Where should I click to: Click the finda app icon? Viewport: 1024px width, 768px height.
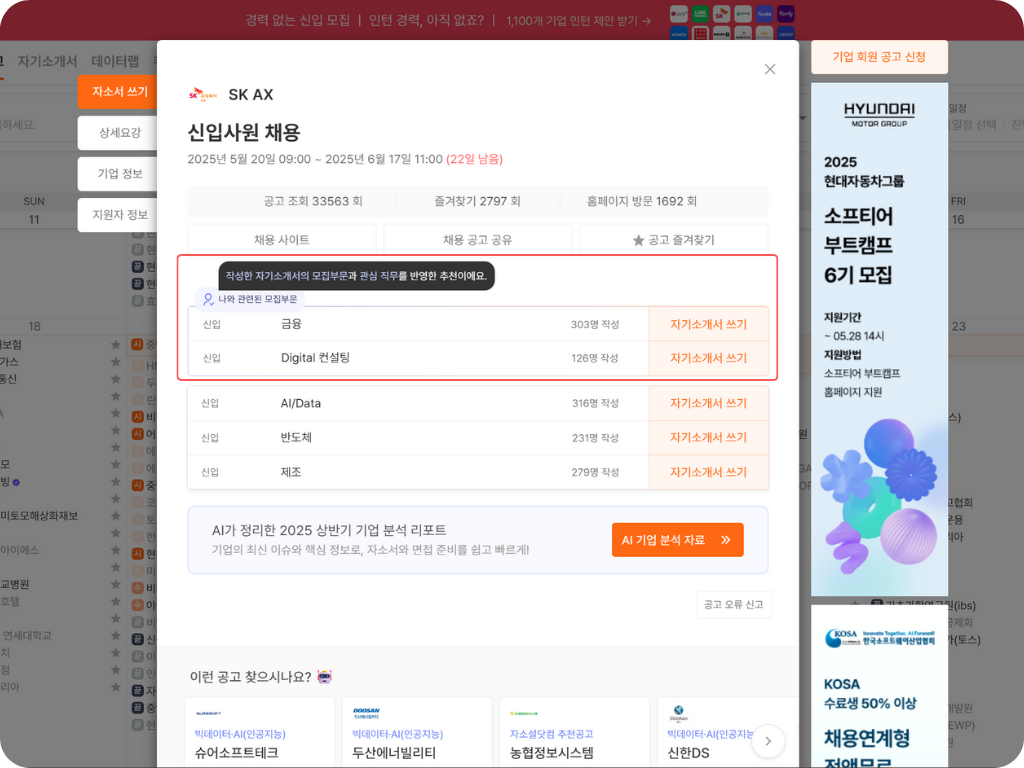pyautogui.click(x=764, y=14)
